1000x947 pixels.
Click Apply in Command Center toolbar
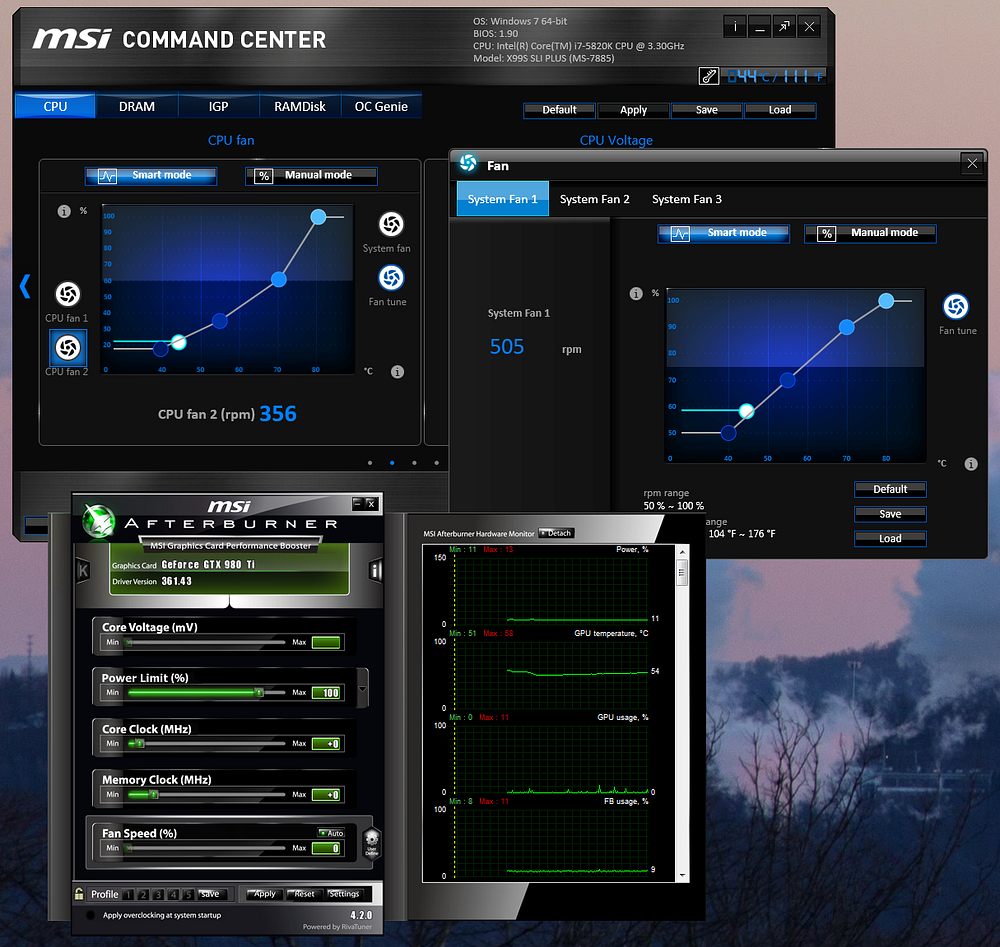tap(633, 110)
